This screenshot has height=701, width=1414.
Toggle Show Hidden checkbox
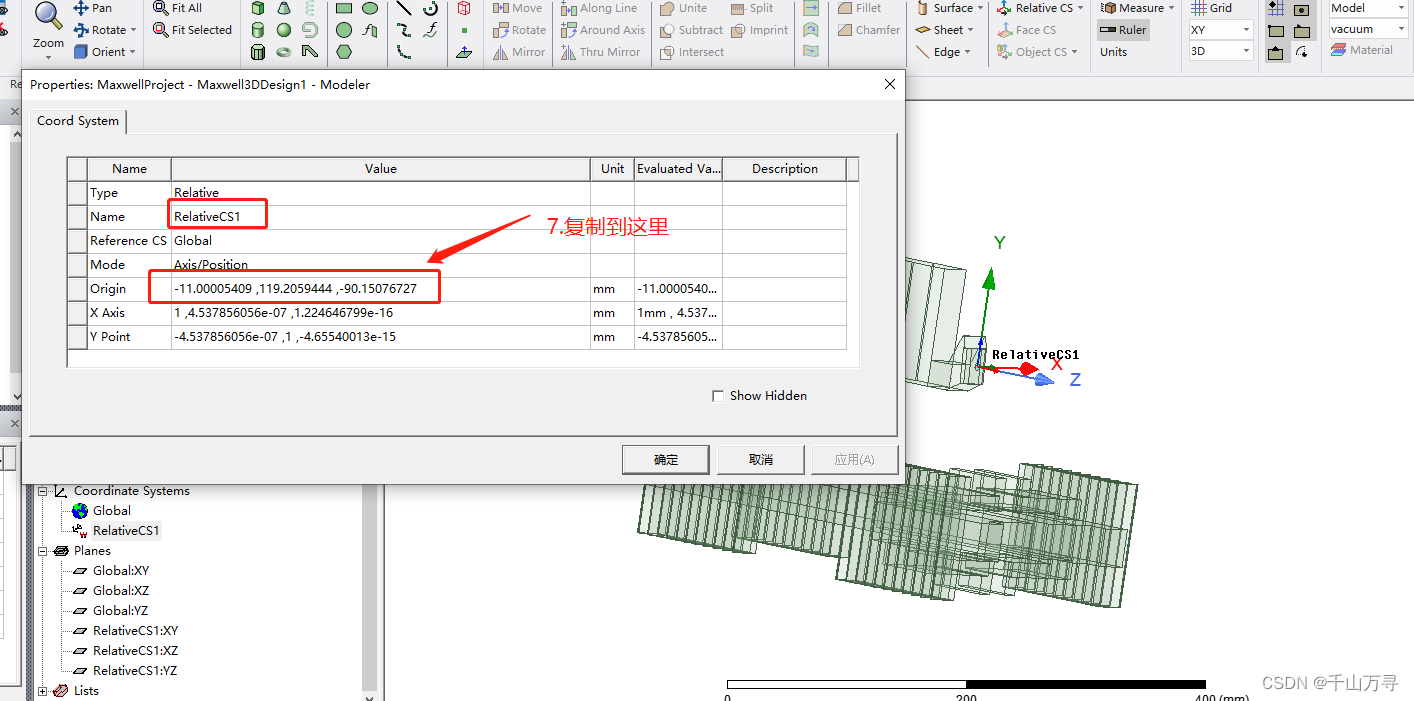(x=718, y=396)
